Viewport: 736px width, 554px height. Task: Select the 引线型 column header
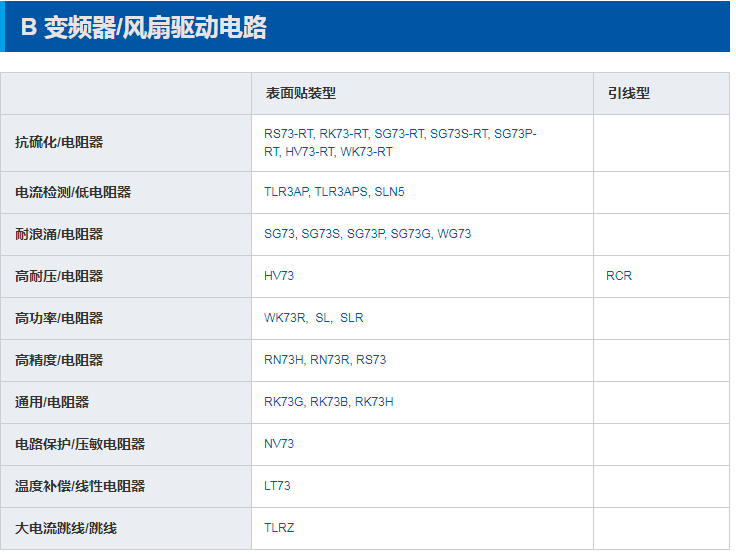629,93
